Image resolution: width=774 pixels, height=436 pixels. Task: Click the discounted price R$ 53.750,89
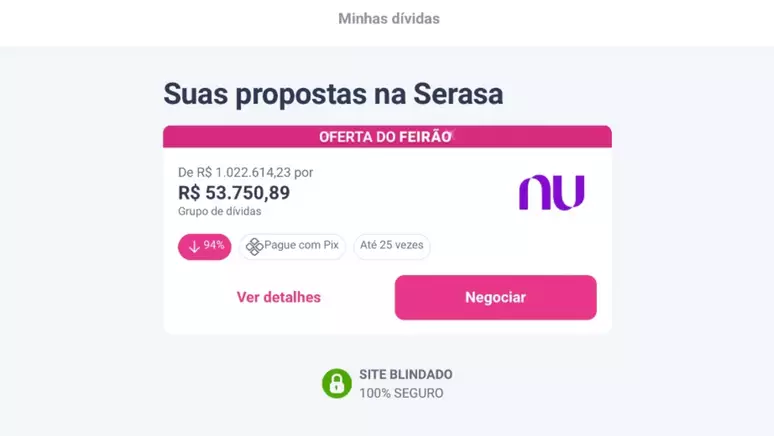coord(234,193)
